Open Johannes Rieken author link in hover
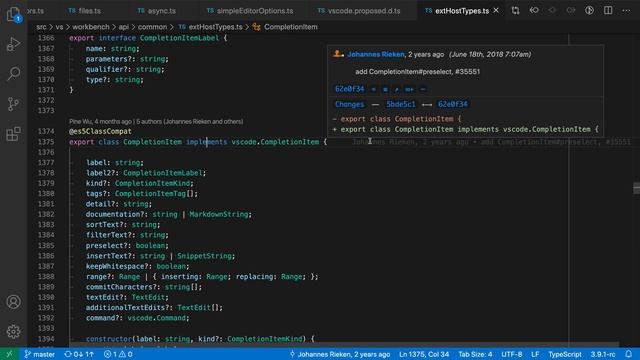640x360 pixels. (376, 54)
